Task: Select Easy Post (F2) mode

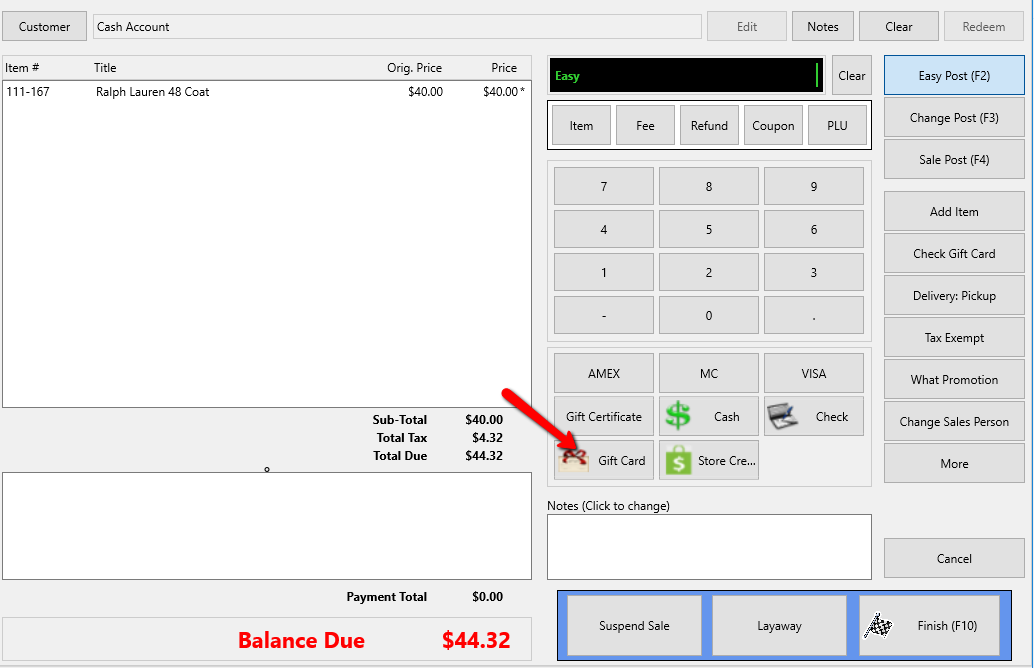Action: [x=954, y=75]
